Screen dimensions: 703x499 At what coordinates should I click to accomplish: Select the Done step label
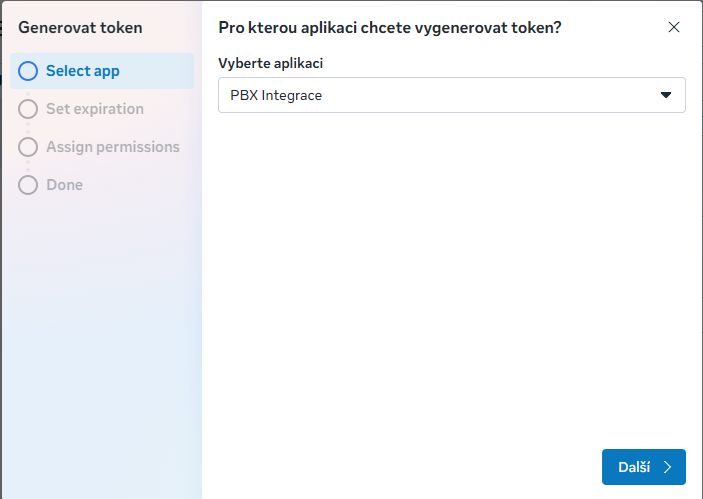pyautogui.click(x=64, y=185)
